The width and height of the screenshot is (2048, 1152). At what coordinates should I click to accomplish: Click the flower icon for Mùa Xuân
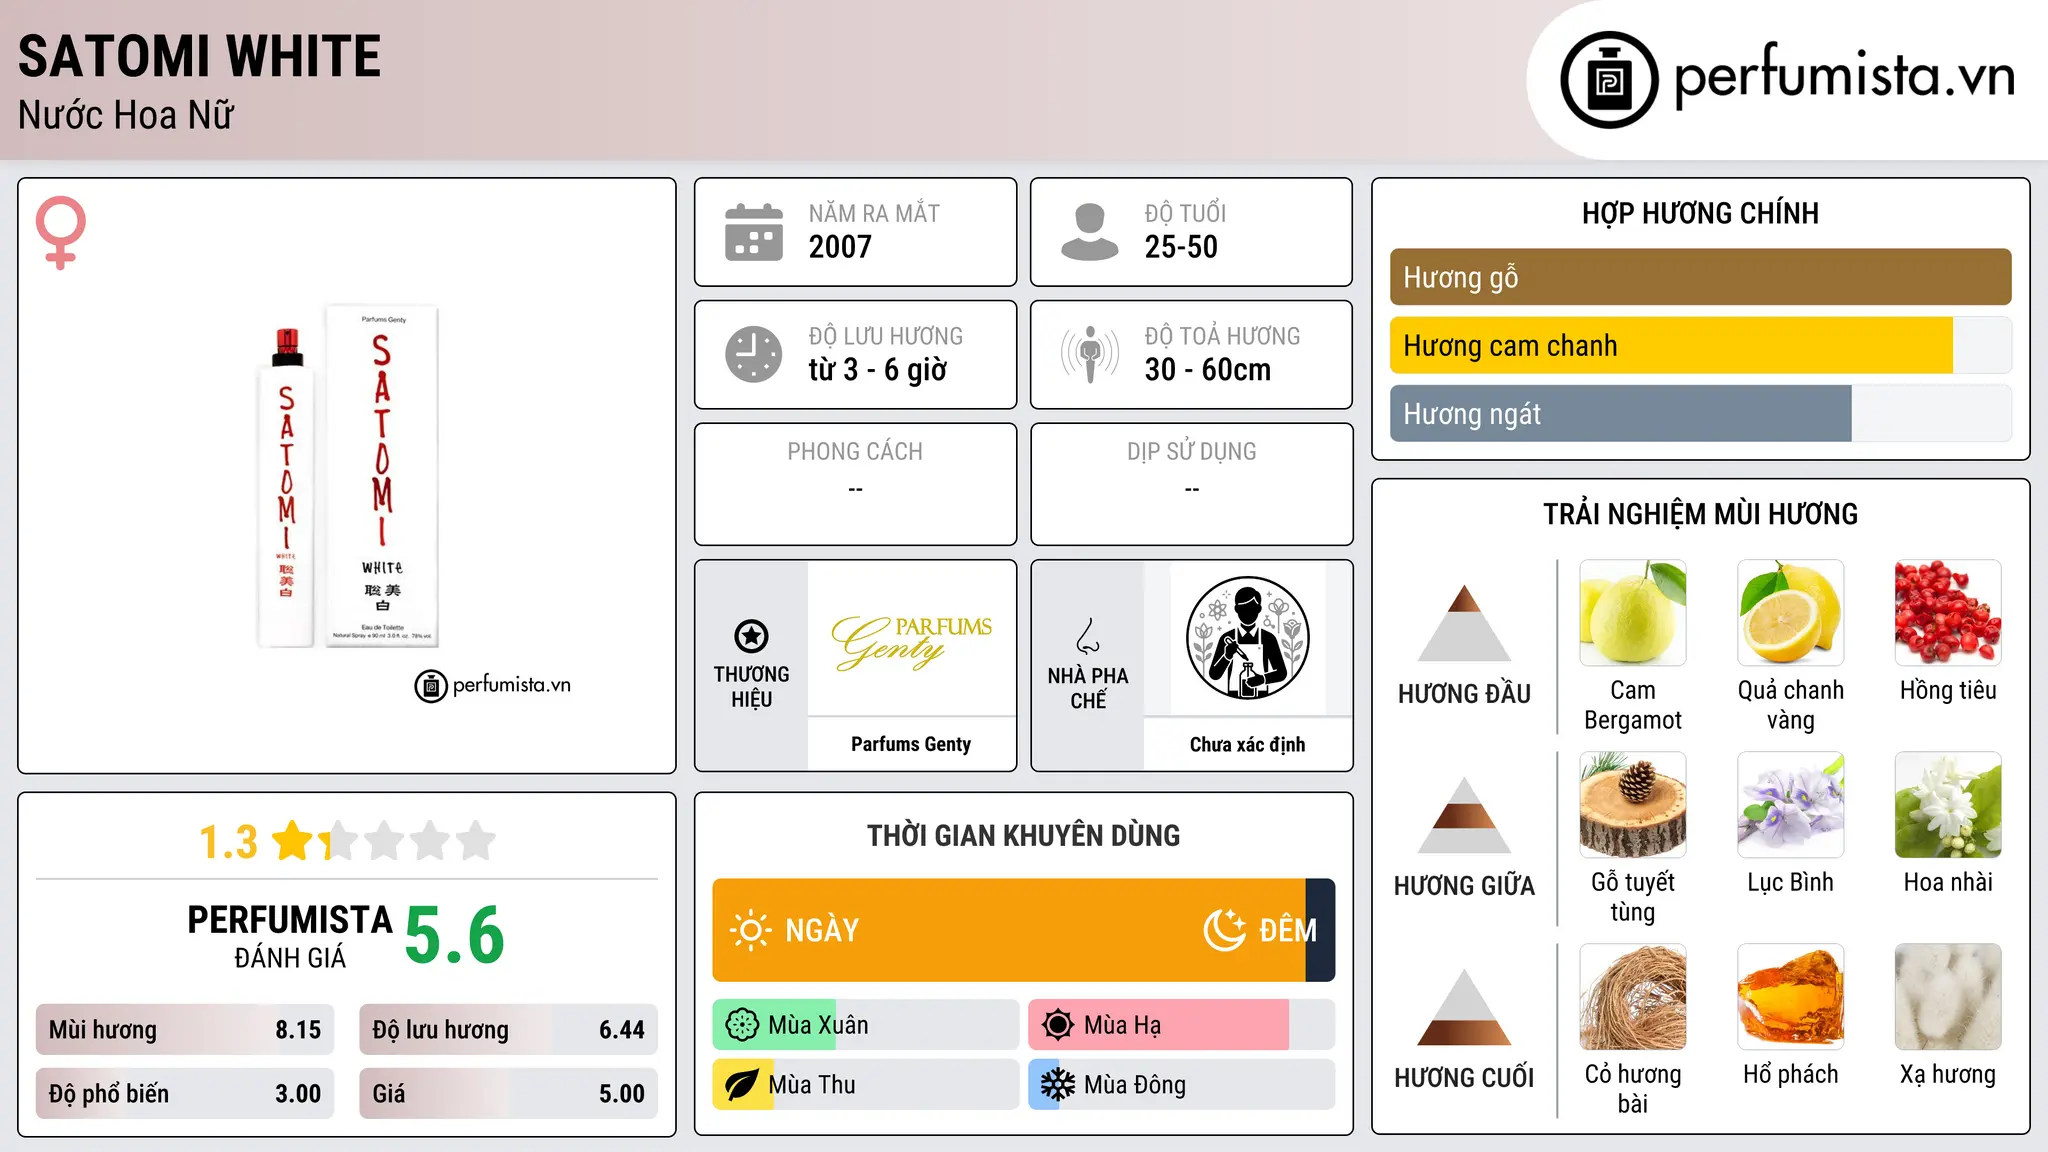(x=742, y=1025)
